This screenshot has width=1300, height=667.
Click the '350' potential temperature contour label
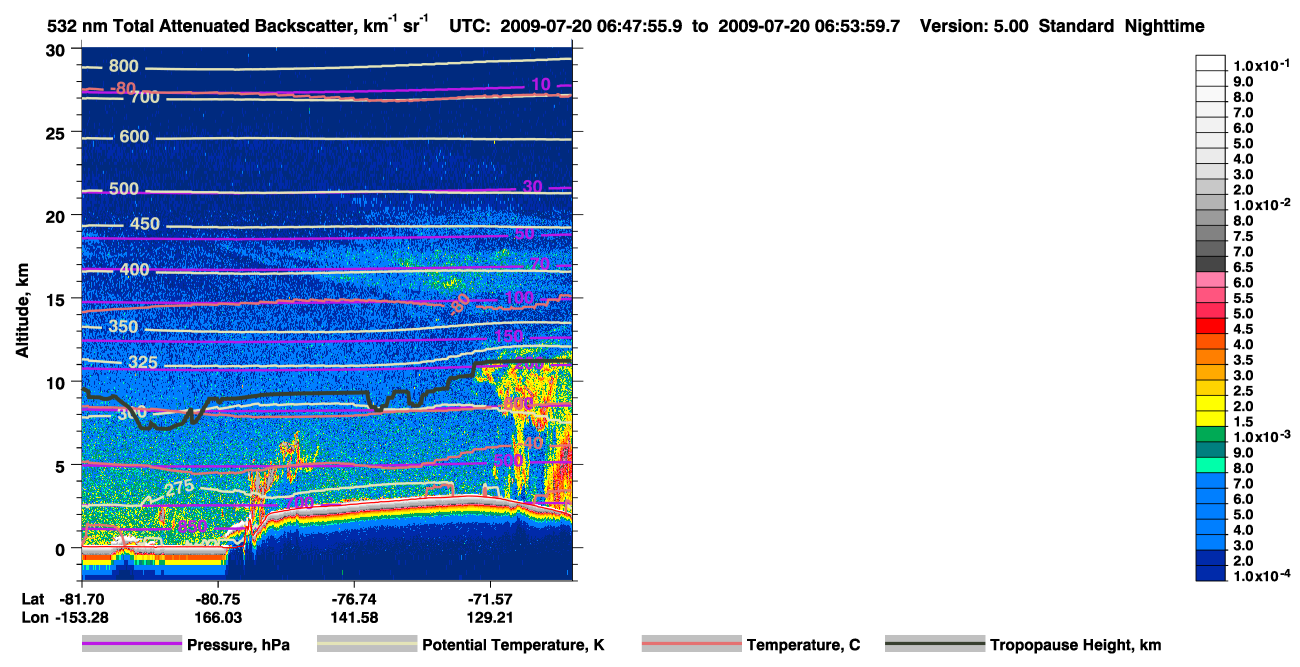click(124, 326)
